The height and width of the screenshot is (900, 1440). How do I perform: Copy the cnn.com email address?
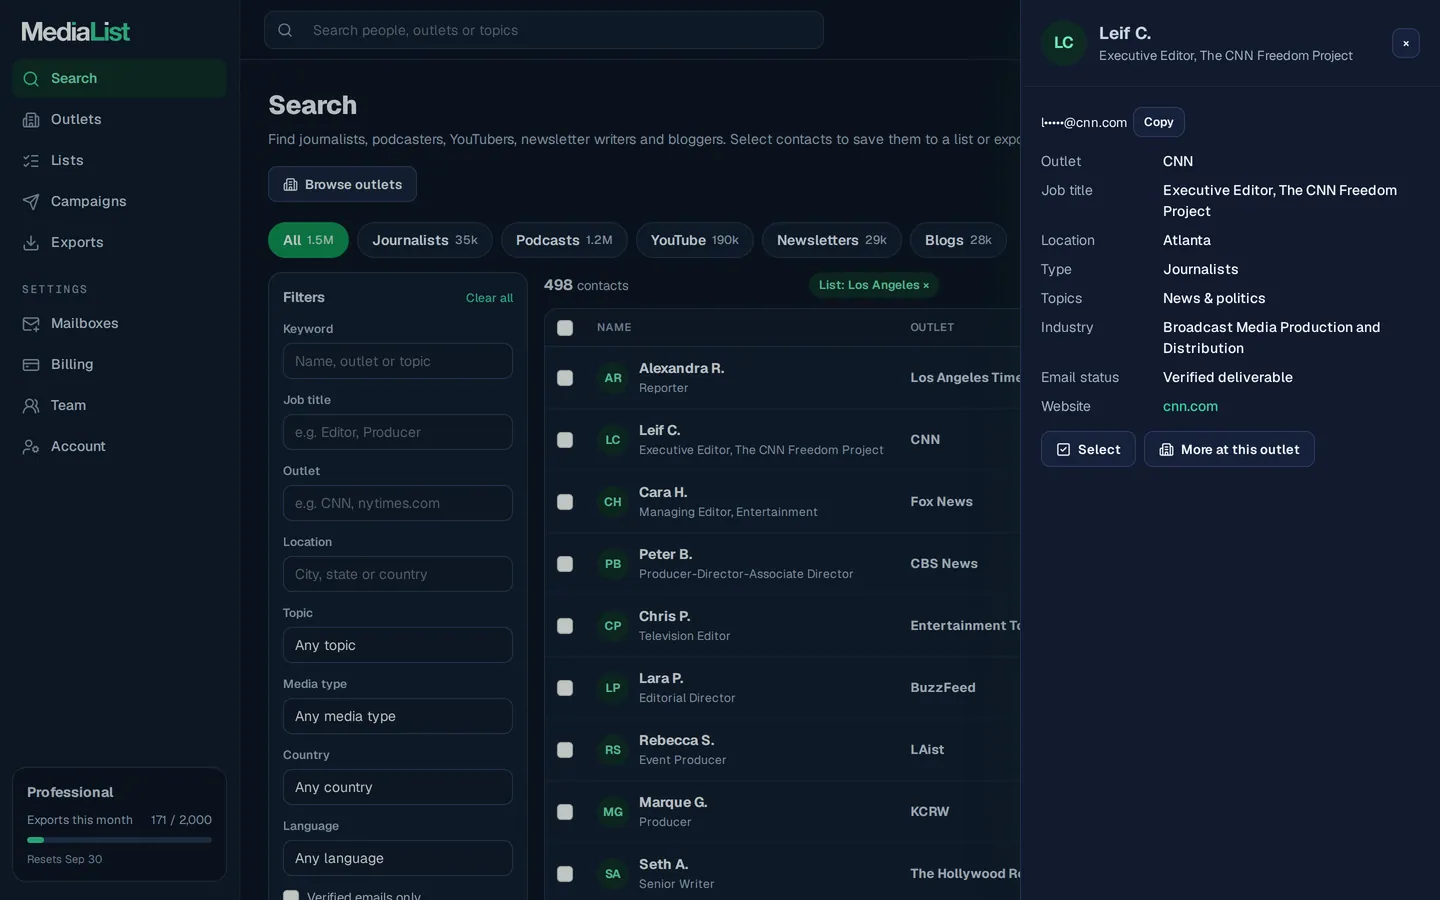pyautogui.click(x=1159, y=122)
